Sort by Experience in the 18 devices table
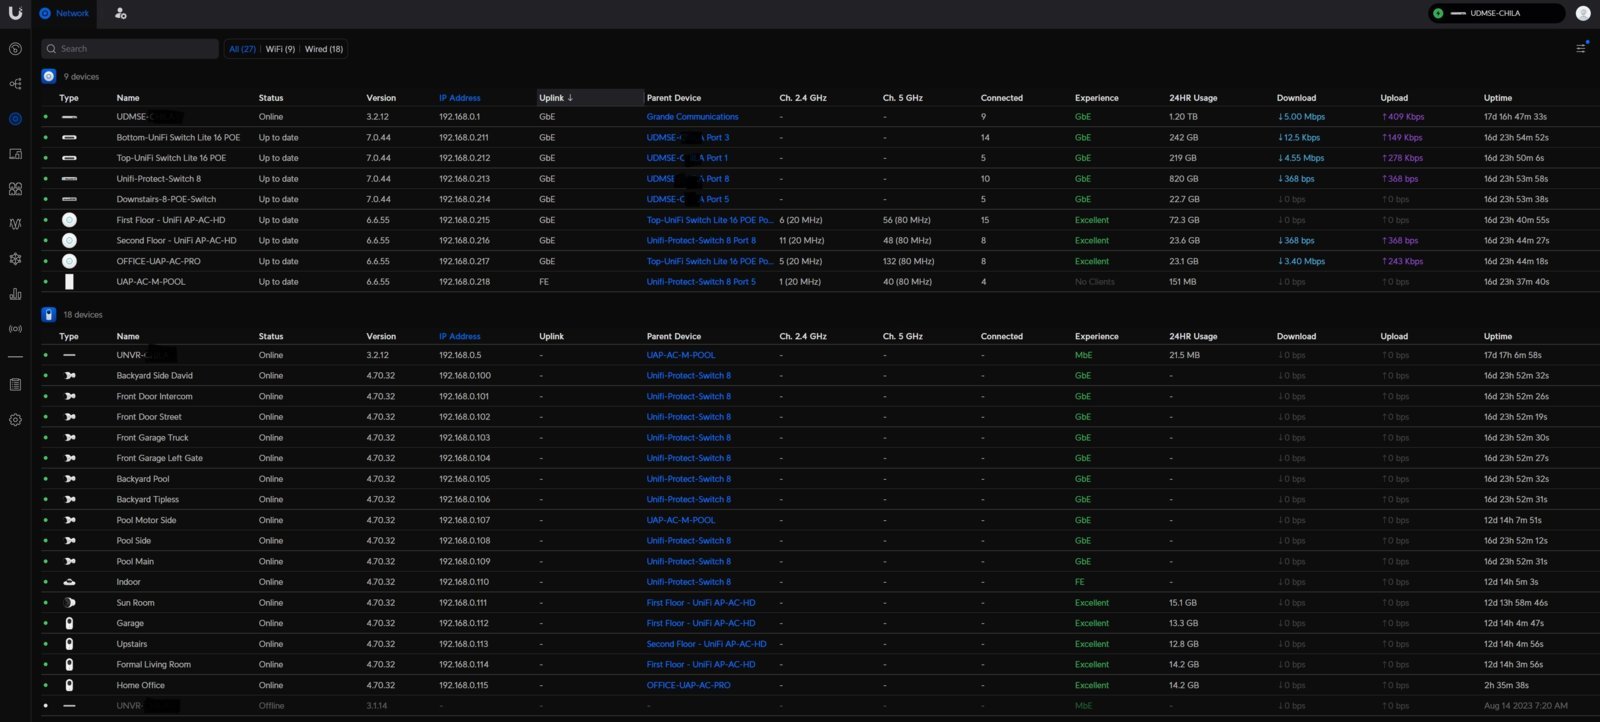Image resolution: width=1600 pixels, height=722 pixels. (x=1097, y=336)
